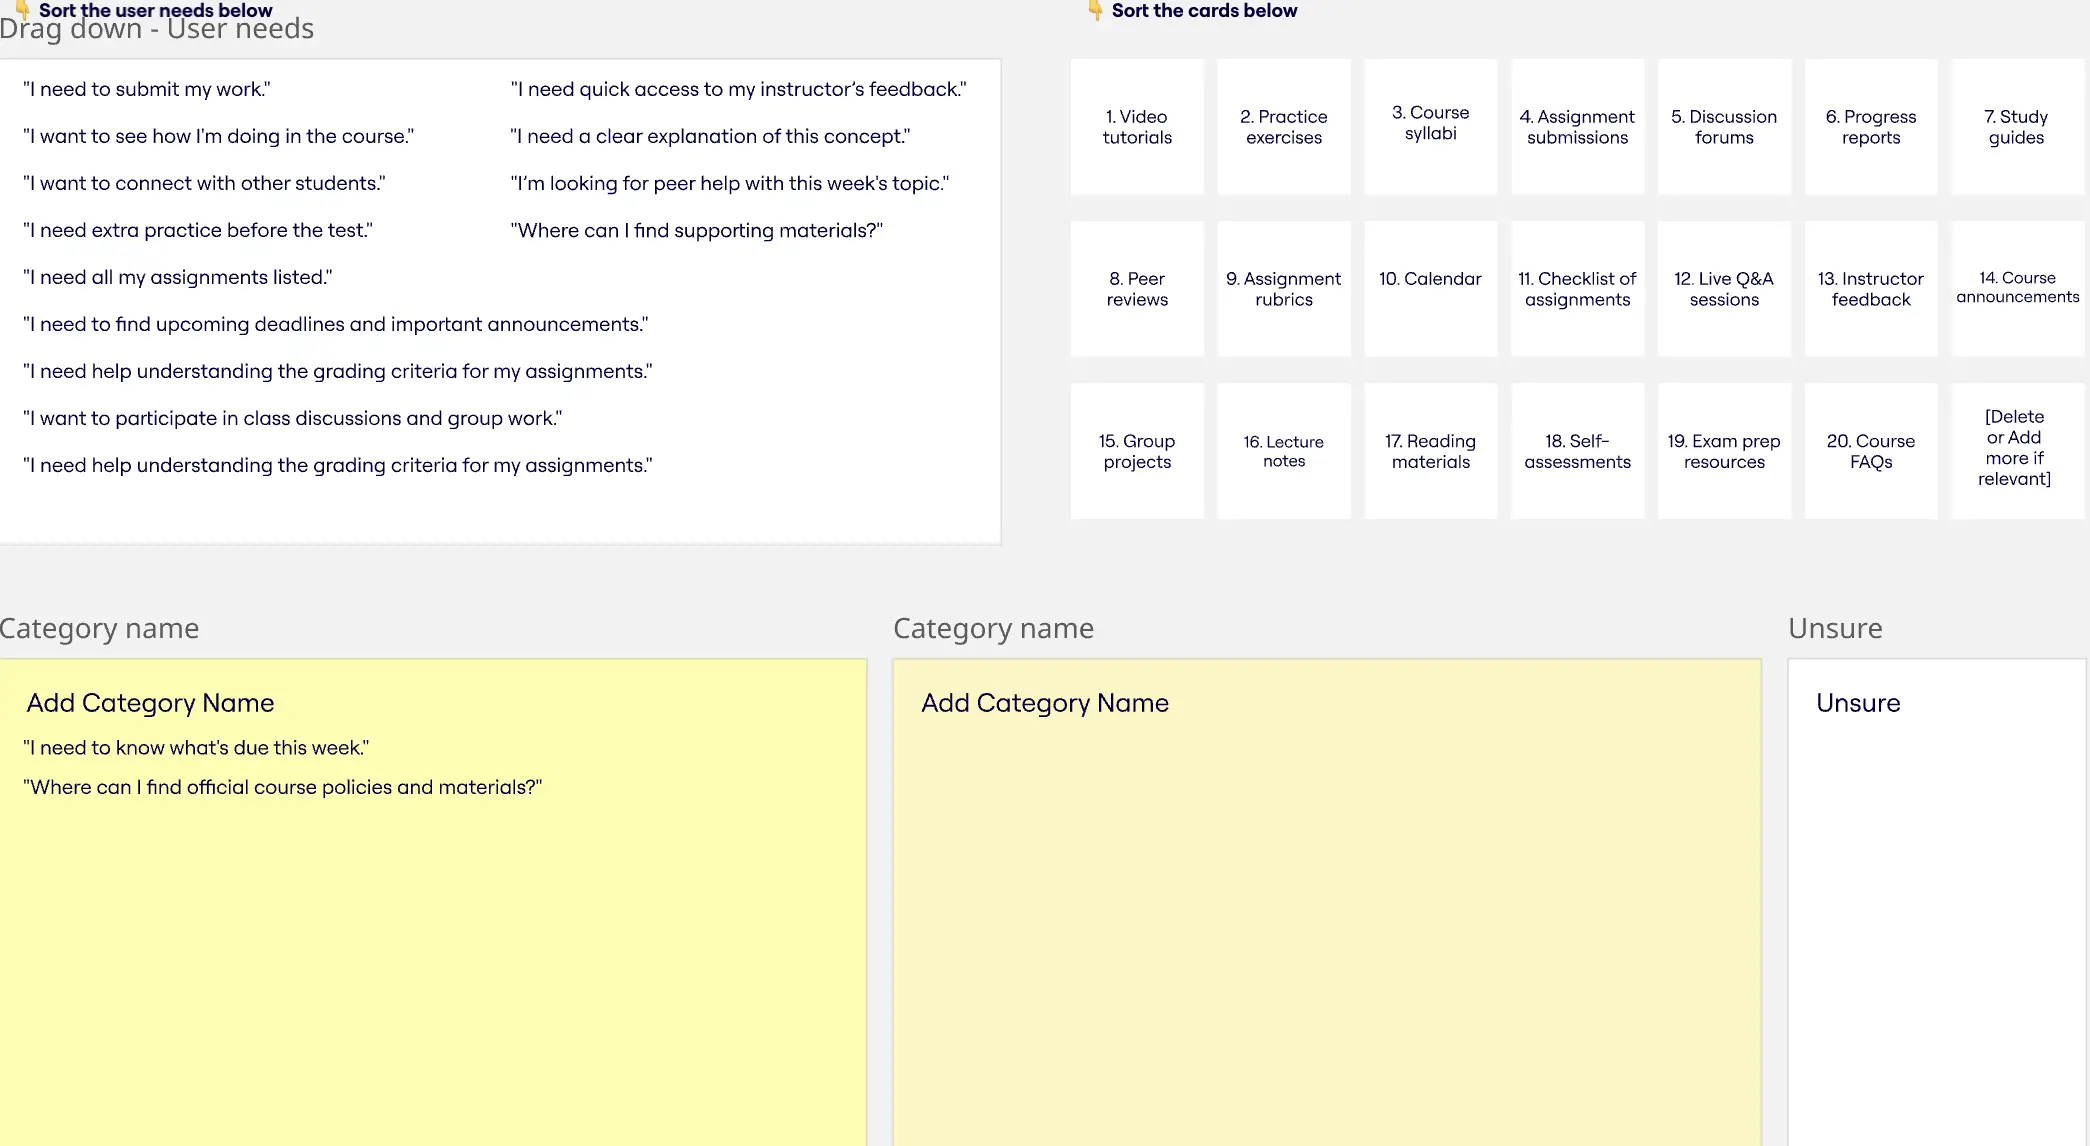The height and width of the screenshot is (1146, 2090).
Task: Edit 'Add Category Name' in bright yellow box
Action: pyautogui.click(x=150, y=703)
